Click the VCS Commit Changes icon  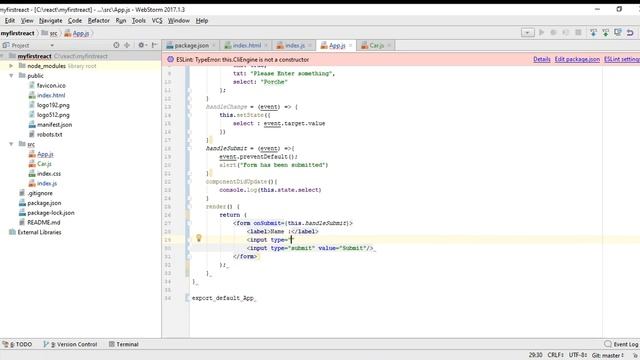pos(606,32)
